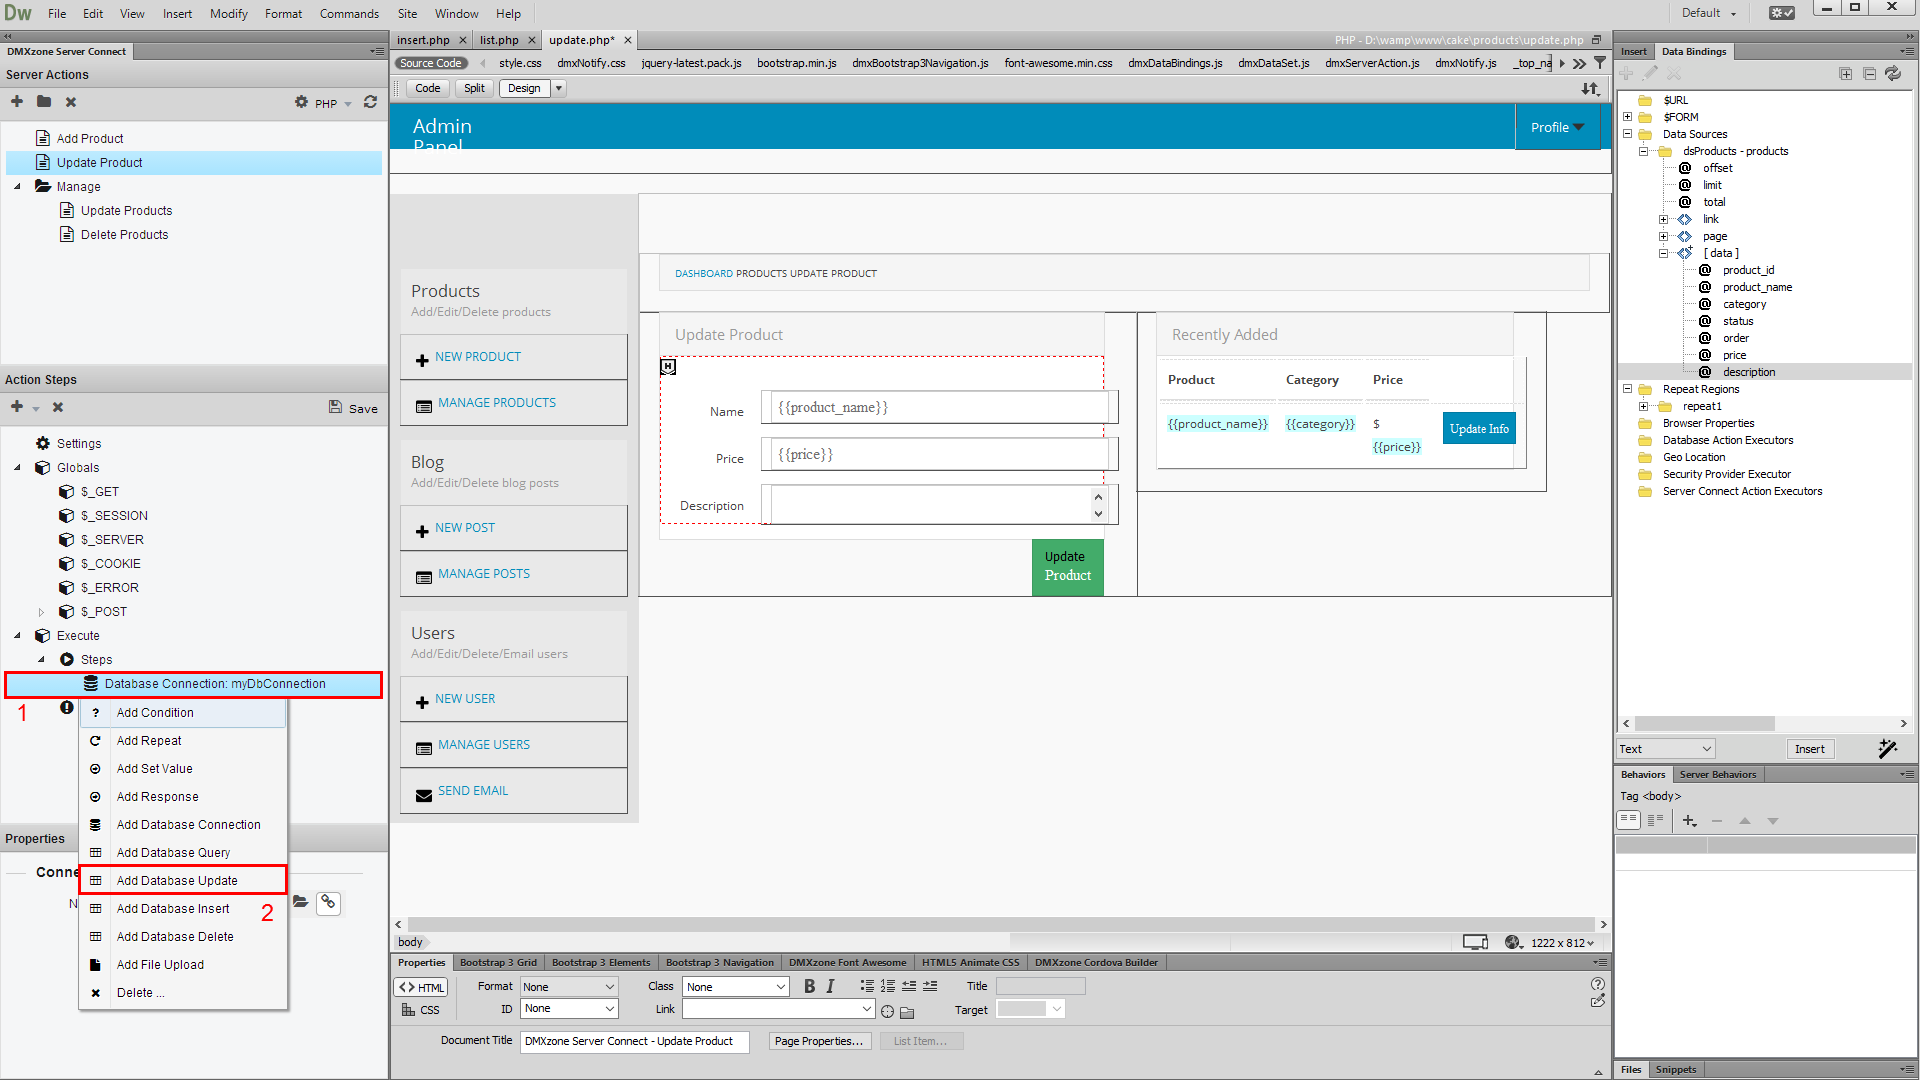This screenshot has height=1080, width=1920.
Task: Click the Point to File target icon
Action: (x=887, y=1011)
